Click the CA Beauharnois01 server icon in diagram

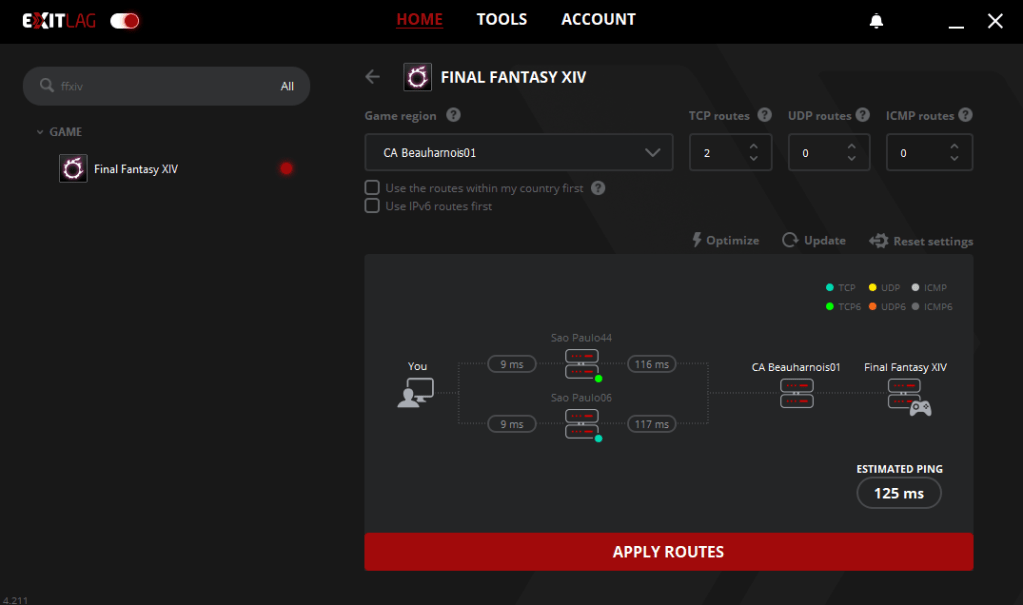click(x=796, y=393)
